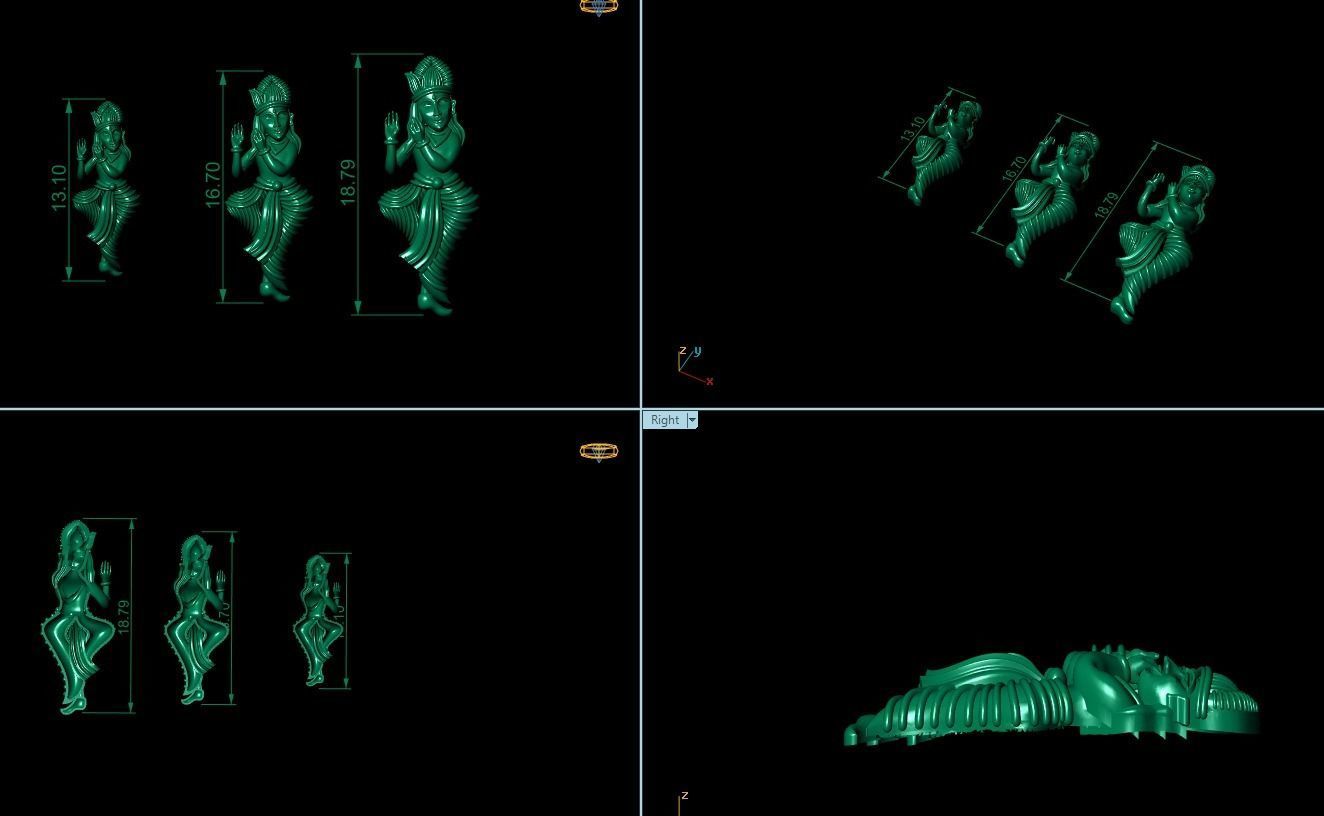The height and width of the screenshot is (816, 1324).
Task: Click the orange ring icon in bottom-left viewport
Action: pyautogui.click(x=598, y=452)
